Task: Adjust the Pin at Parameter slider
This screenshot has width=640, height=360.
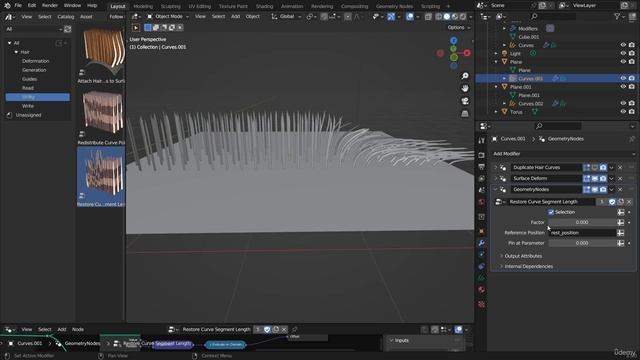Action: [582, 243]
